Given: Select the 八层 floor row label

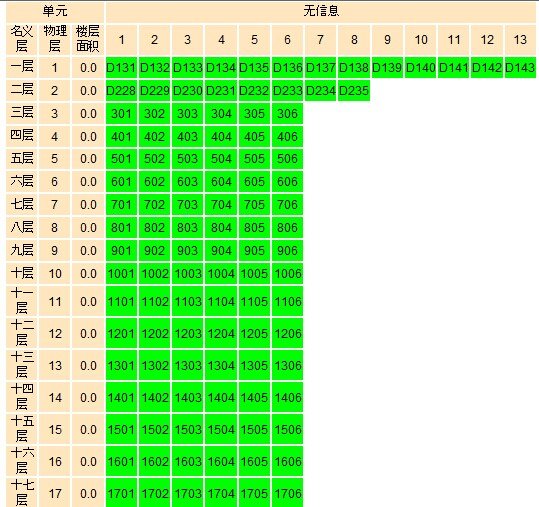Looking at the screenshot, I should click(x=22, y=227).
